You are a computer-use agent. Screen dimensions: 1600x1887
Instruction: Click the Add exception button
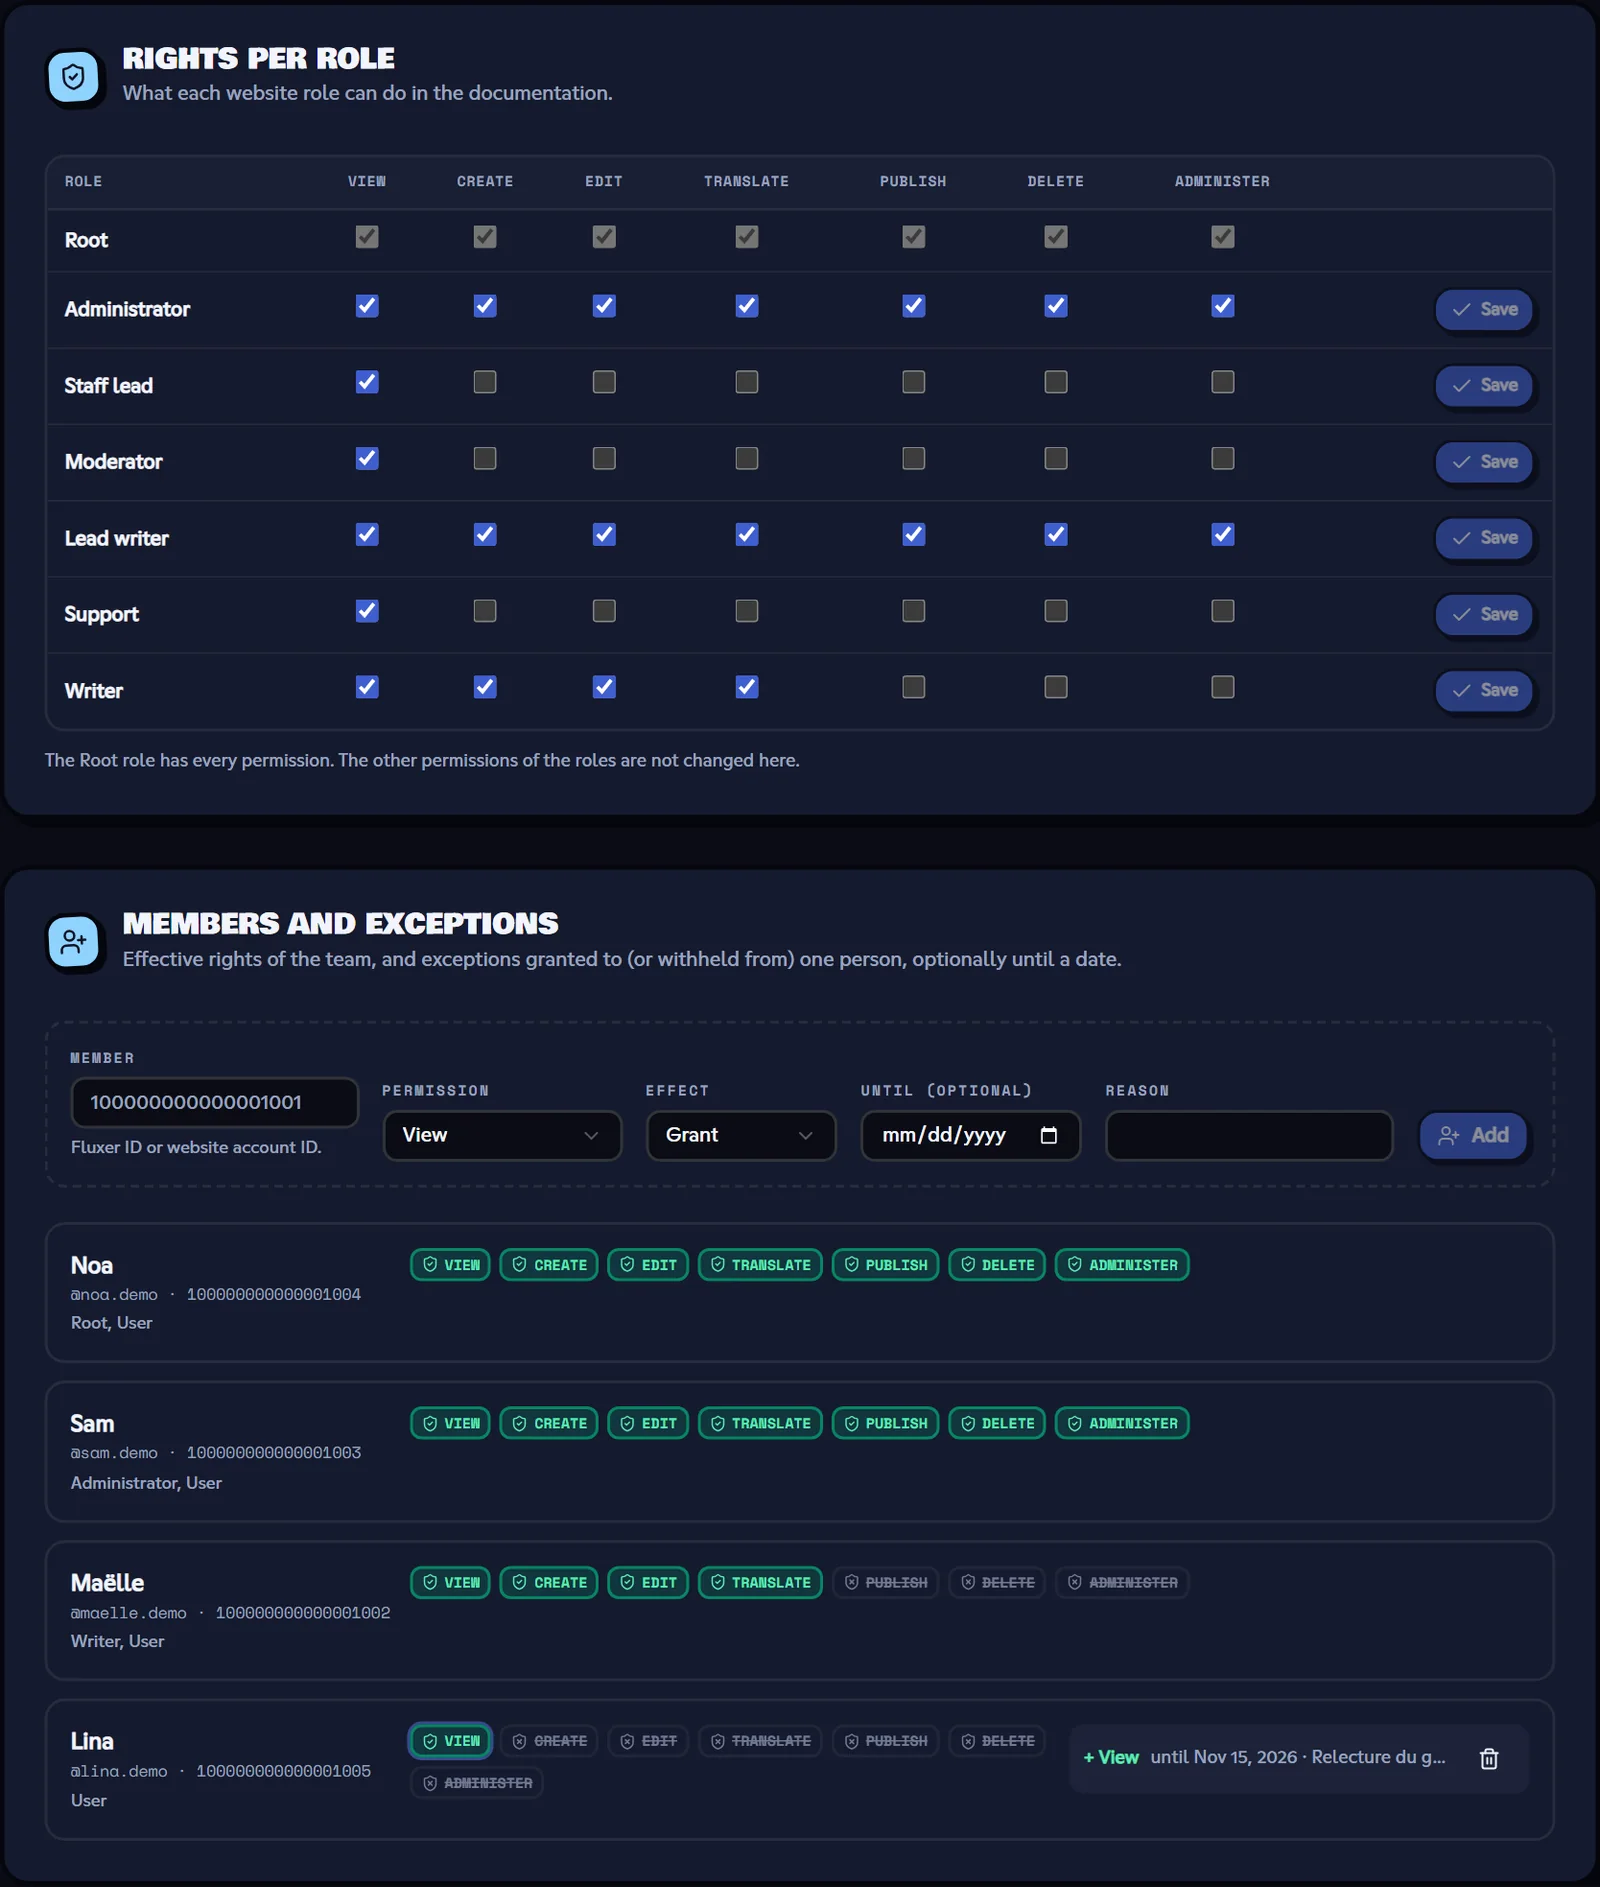pos(1473,1135)
